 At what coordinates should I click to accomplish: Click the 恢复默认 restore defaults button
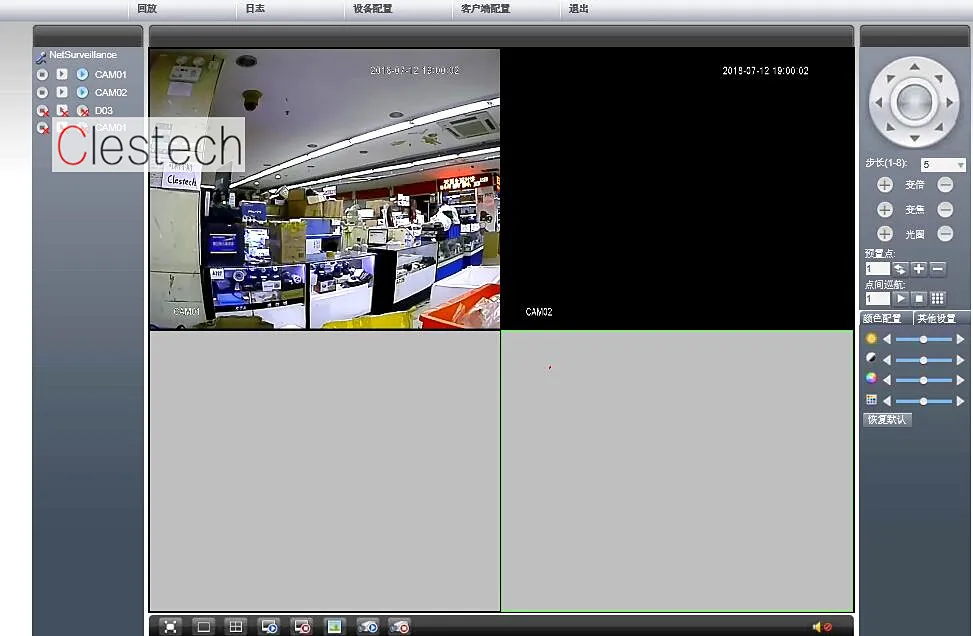pos(886,419)
